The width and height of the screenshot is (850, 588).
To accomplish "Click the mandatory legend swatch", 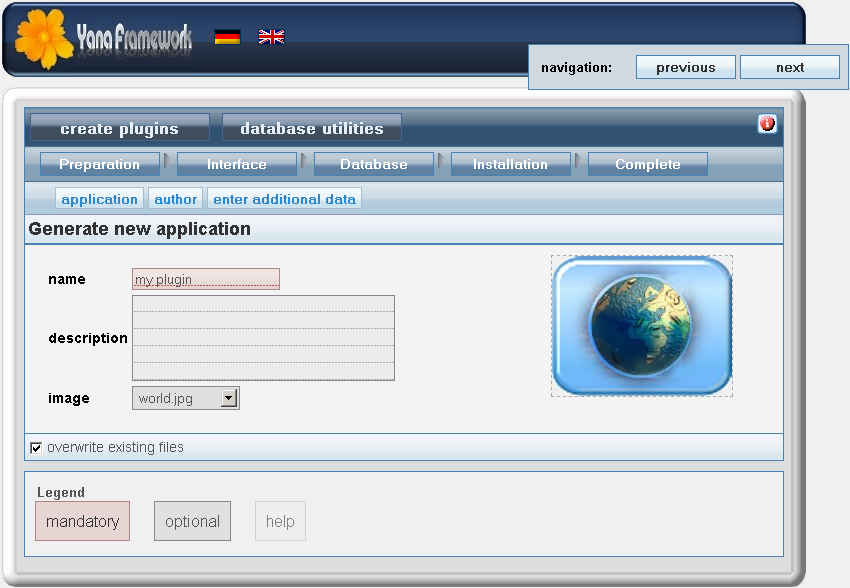I will coord(82,521).
